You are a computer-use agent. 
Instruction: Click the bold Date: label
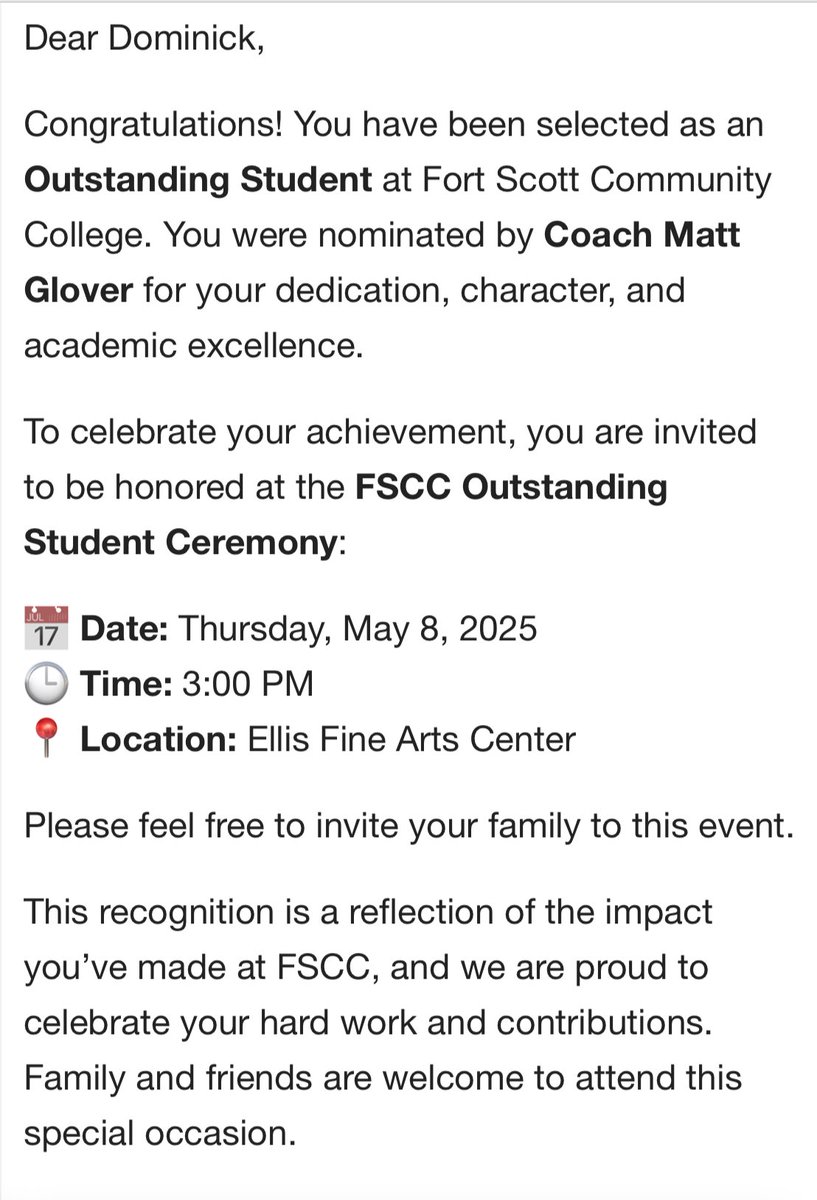[x=124, y=628]
